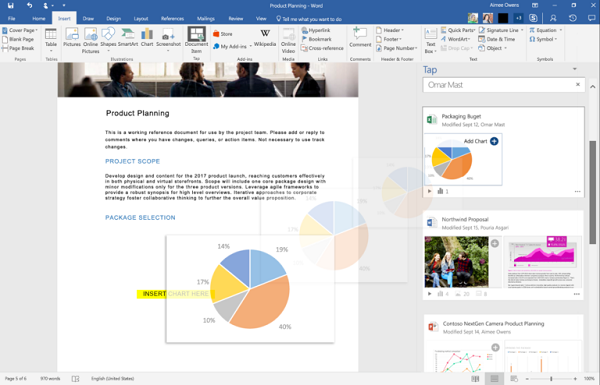Expand the Tap pane options arrow
The width and height of the screenshot is (600, 385).
coord(574,69)
